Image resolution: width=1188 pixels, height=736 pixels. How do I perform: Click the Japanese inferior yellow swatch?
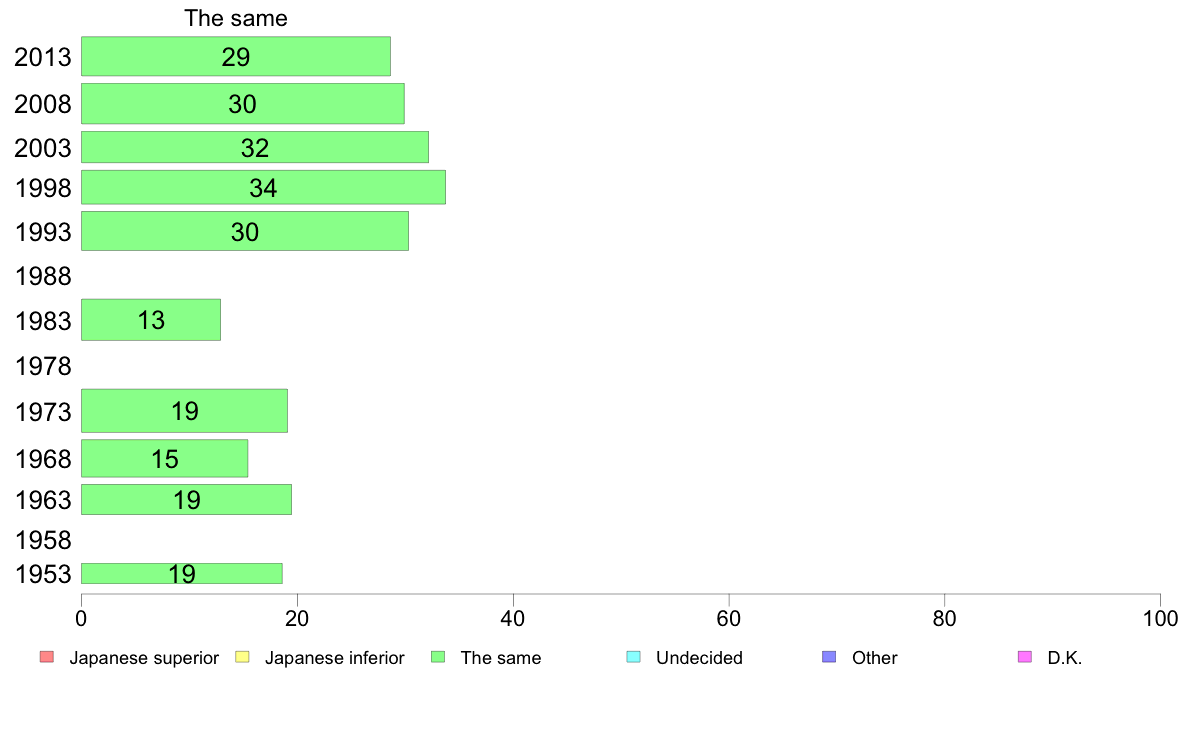(242, 656)
